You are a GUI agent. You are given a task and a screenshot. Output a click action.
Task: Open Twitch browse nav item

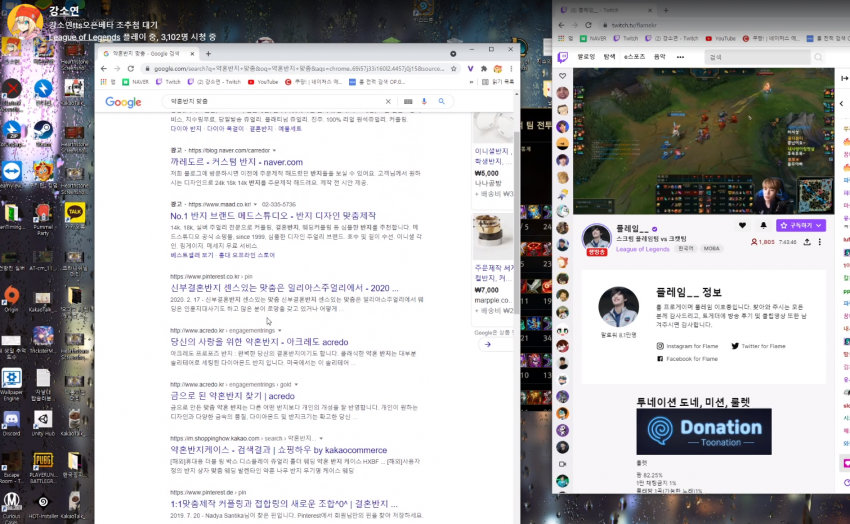coord(609,57)
